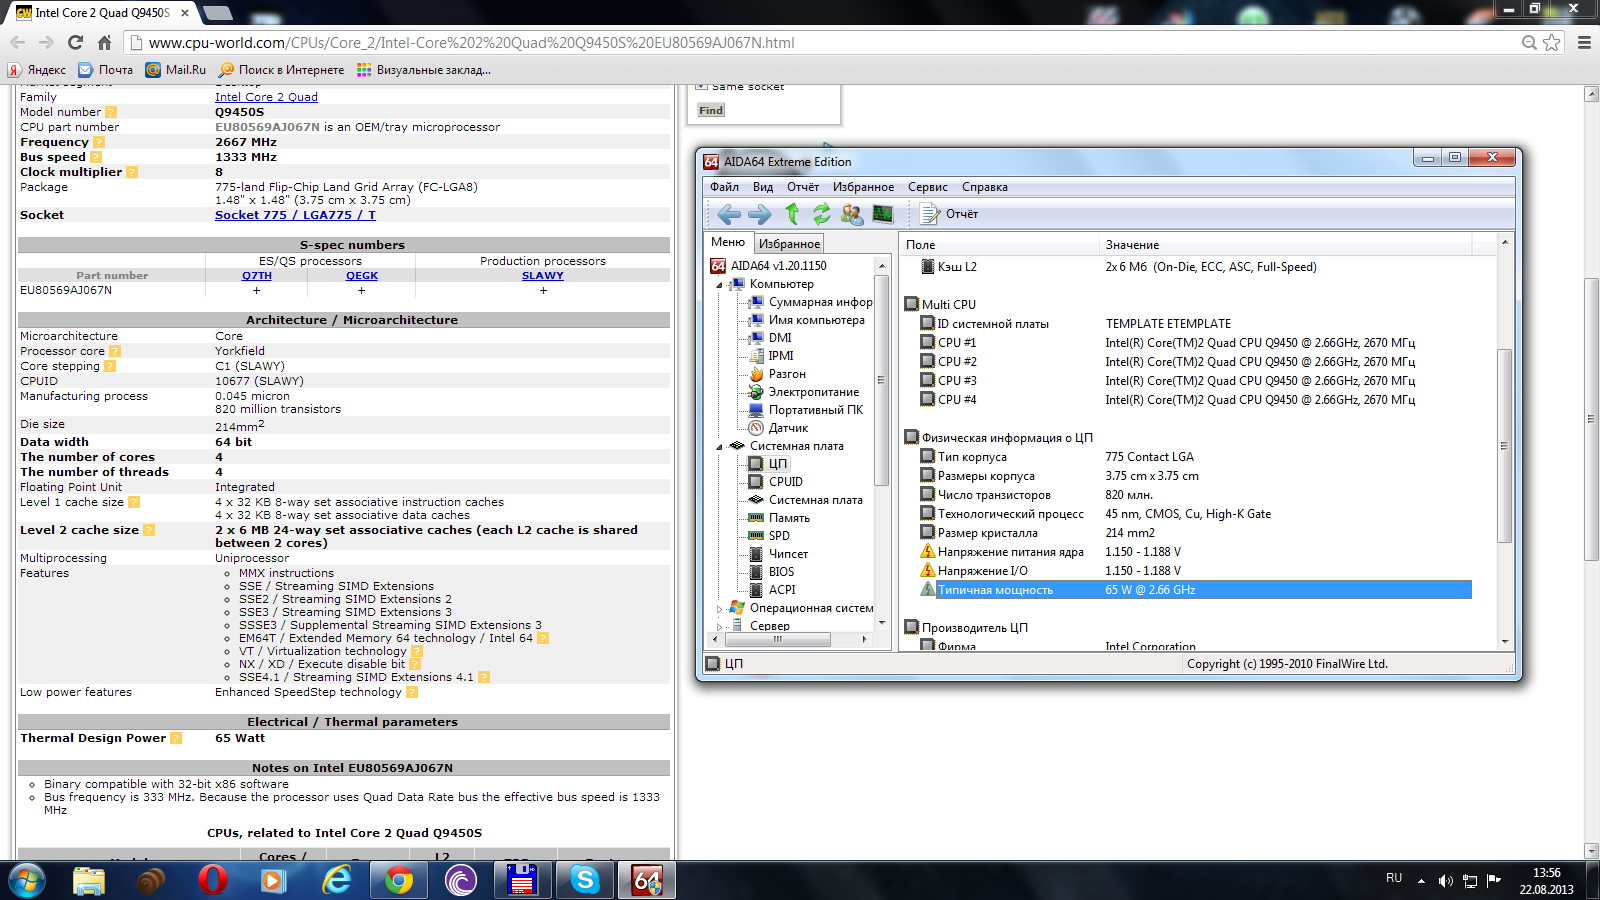The image size is (1600, 900).
Task: Click up arrow of AIDA64 tree scrollbar
Action: pyautogui.click(x=882, y=265)
